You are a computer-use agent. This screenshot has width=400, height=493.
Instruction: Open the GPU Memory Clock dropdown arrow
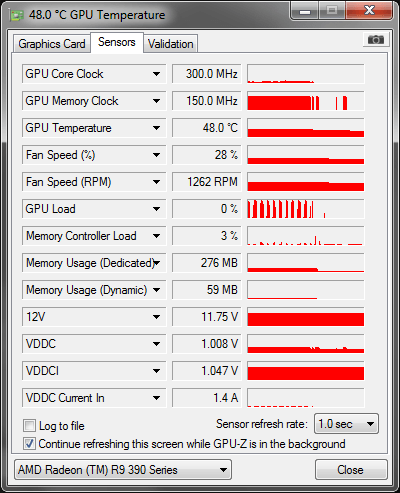pyautogui.click(x=156, y=101)
